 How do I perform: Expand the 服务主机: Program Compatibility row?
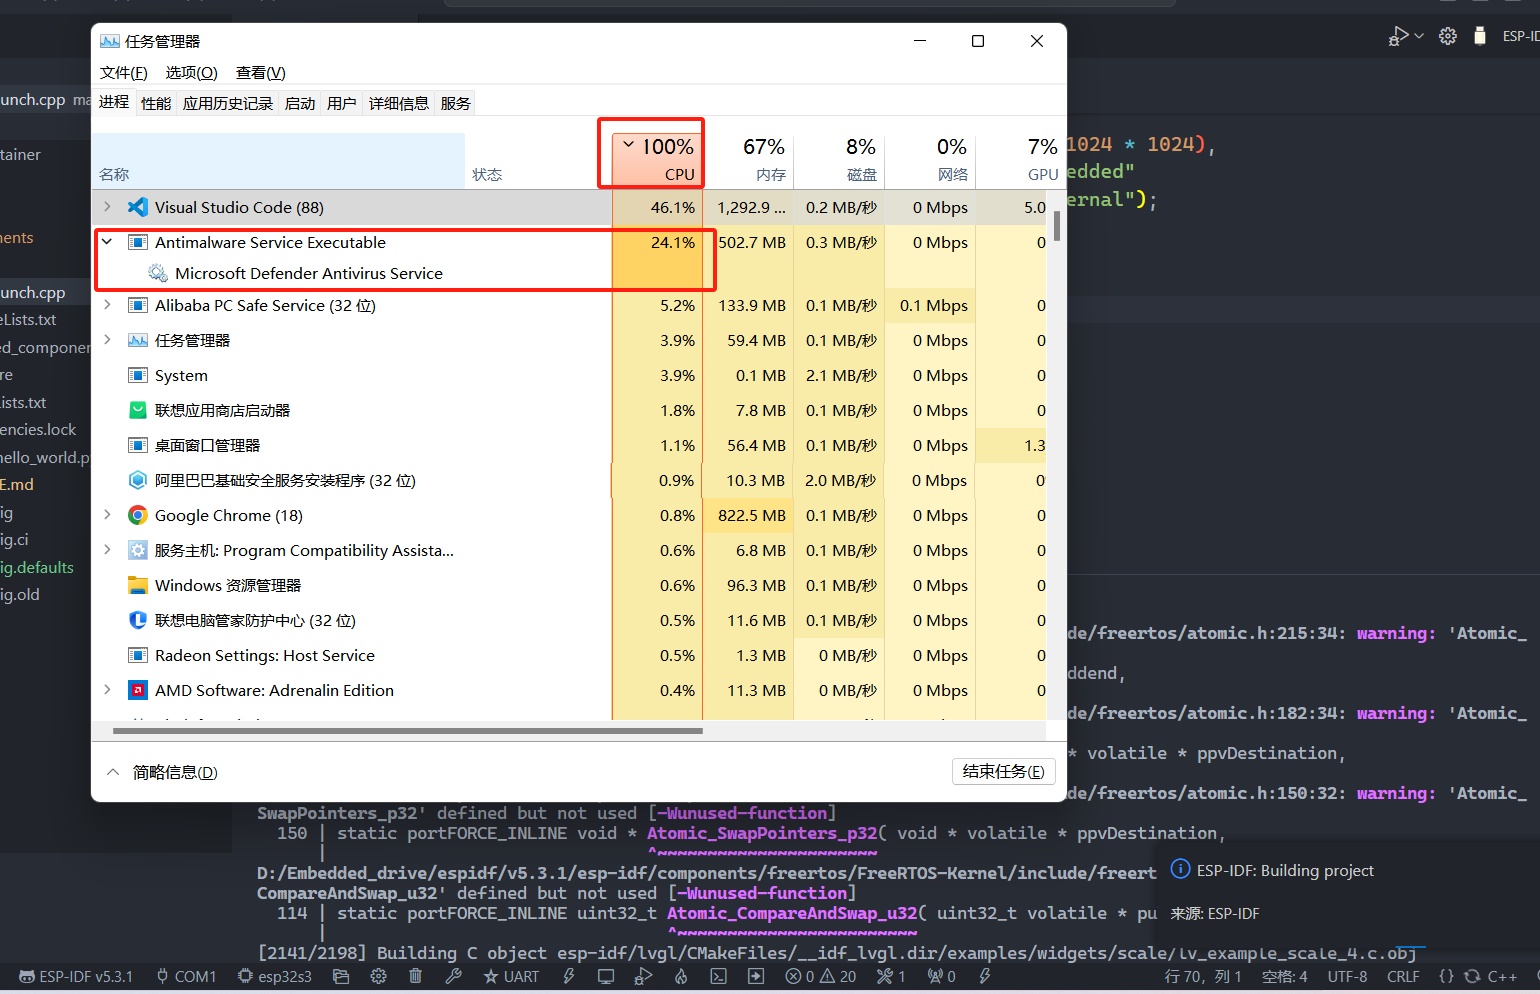point(108,550)
